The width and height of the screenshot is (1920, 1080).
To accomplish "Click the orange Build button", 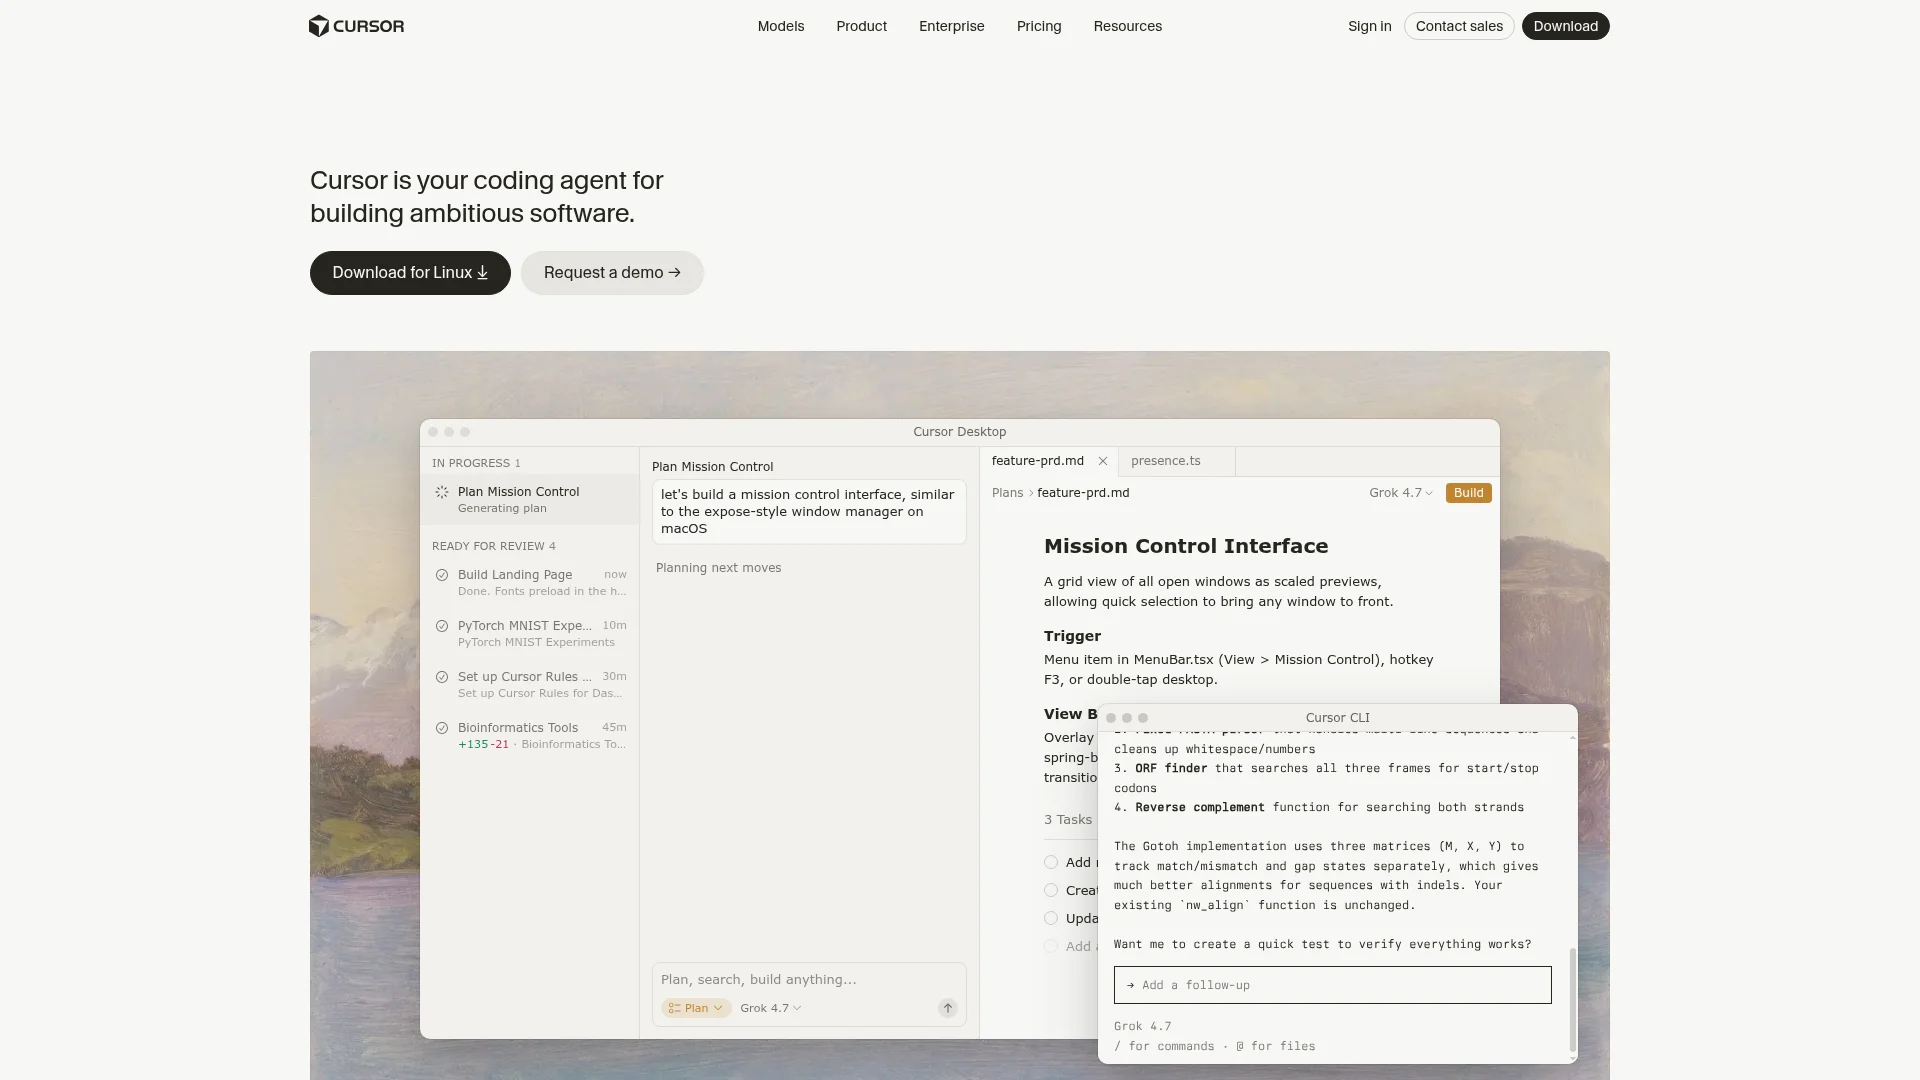I will click(1468, 493).
